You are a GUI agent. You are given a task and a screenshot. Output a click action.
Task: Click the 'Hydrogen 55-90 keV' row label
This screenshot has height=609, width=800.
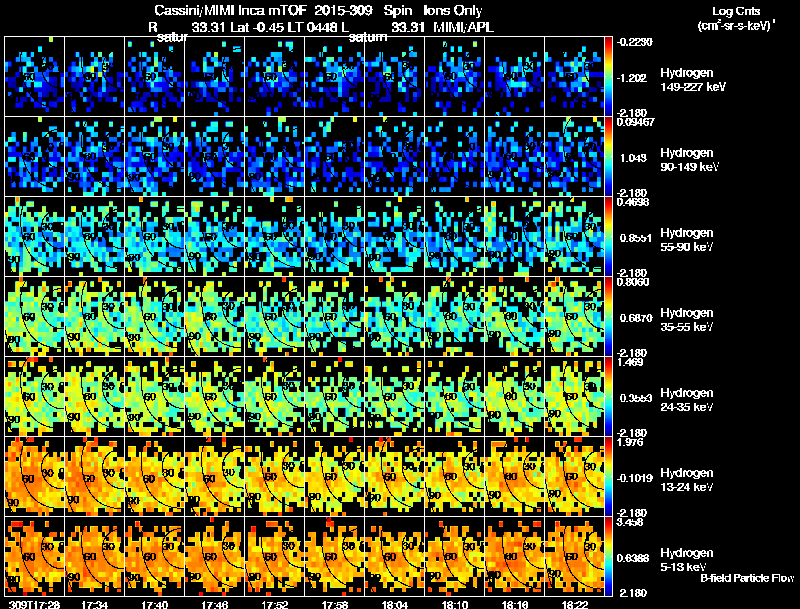(x=687, y=239)
